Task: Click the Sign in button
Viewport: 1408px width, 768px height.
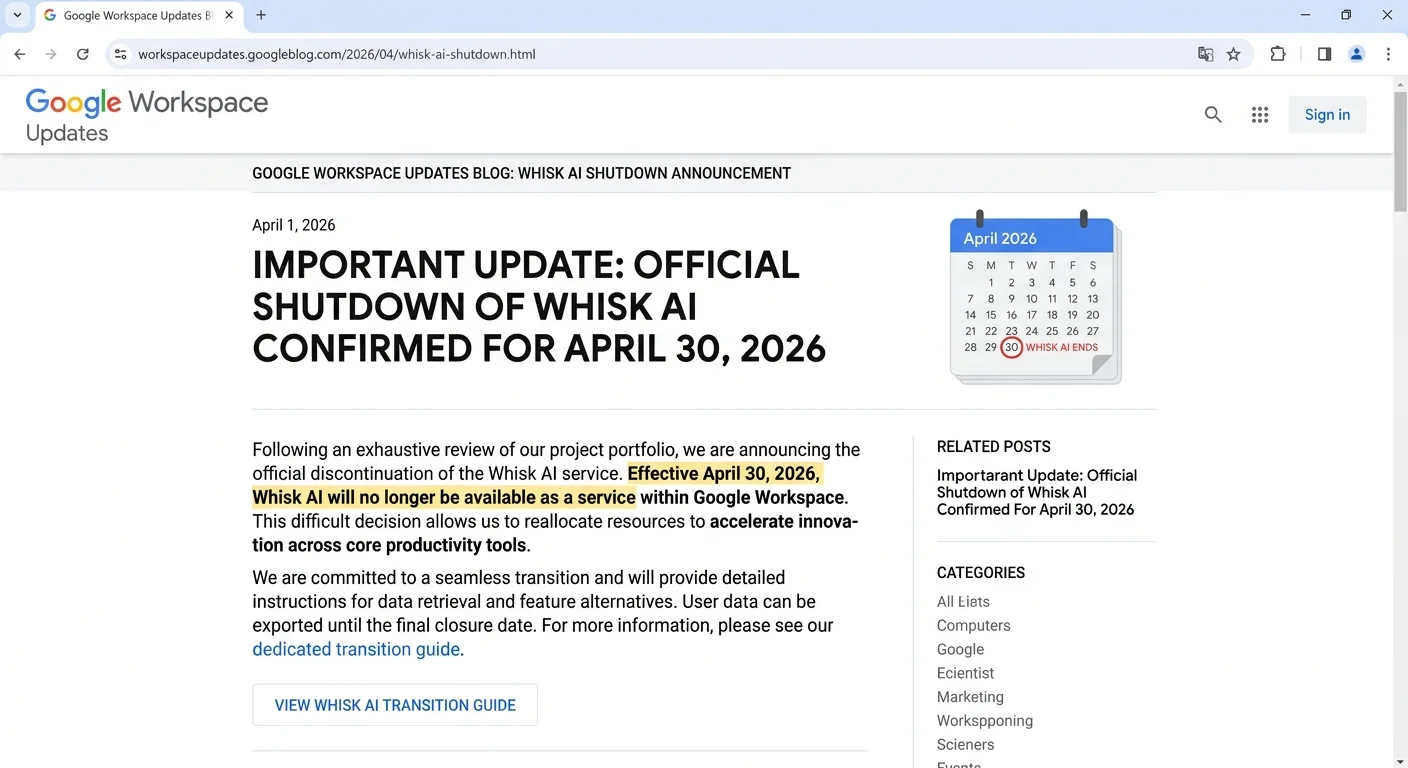Action: click(1327, 115)
